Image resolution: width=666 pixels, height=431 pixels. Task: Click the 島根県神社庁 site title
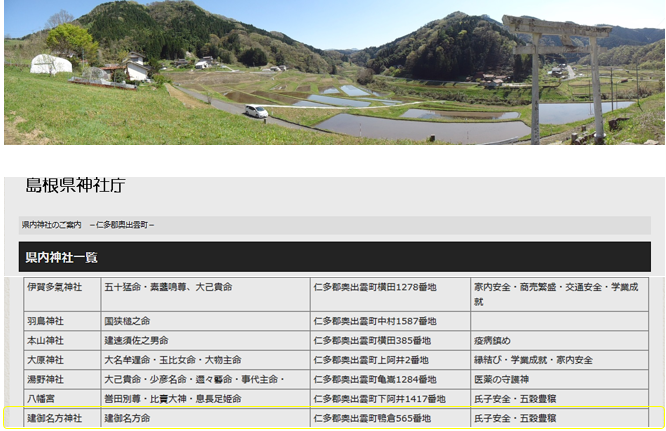click(x=75, y=186)
